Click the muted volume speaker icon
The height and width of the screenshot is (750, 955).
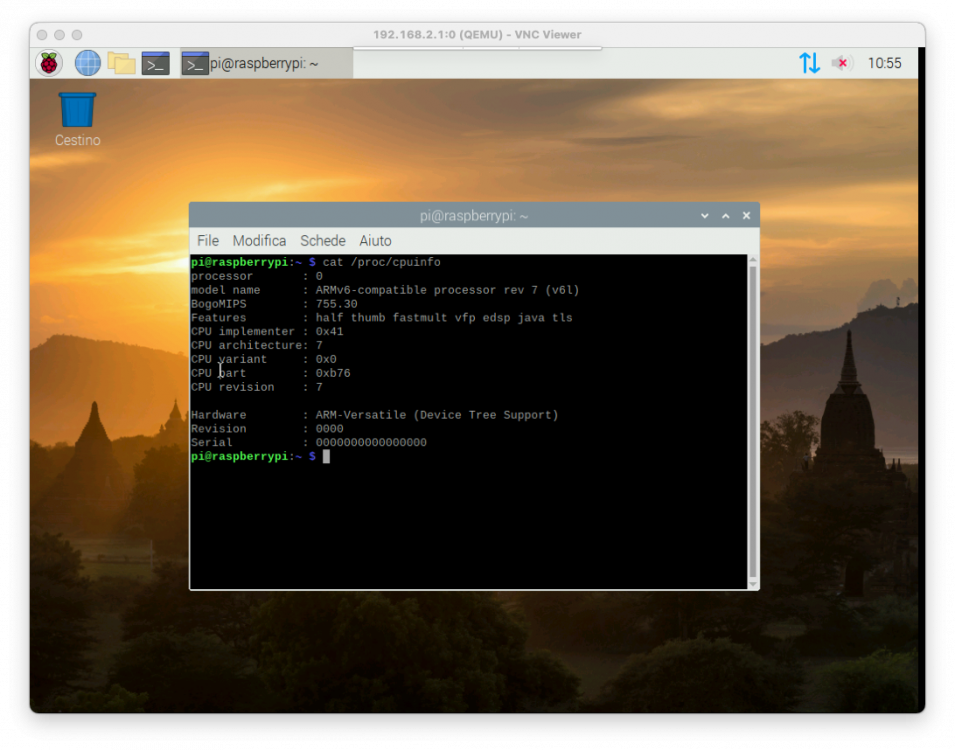[x=841, y=63]
